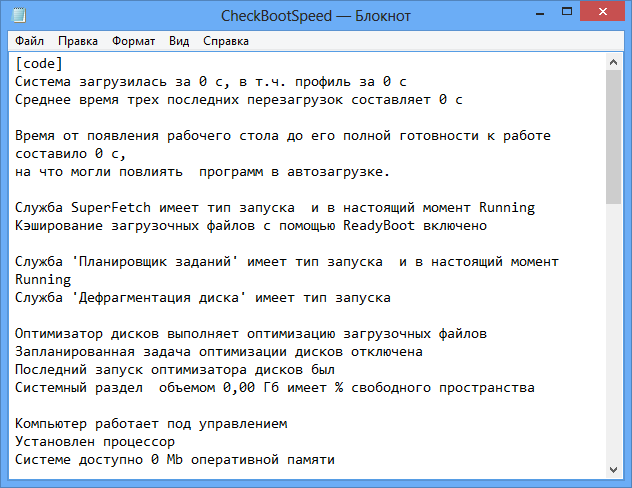The width and height of the screenshot is (632, 488).
Task: Open the Правка menu
Action: pos(78,41)
